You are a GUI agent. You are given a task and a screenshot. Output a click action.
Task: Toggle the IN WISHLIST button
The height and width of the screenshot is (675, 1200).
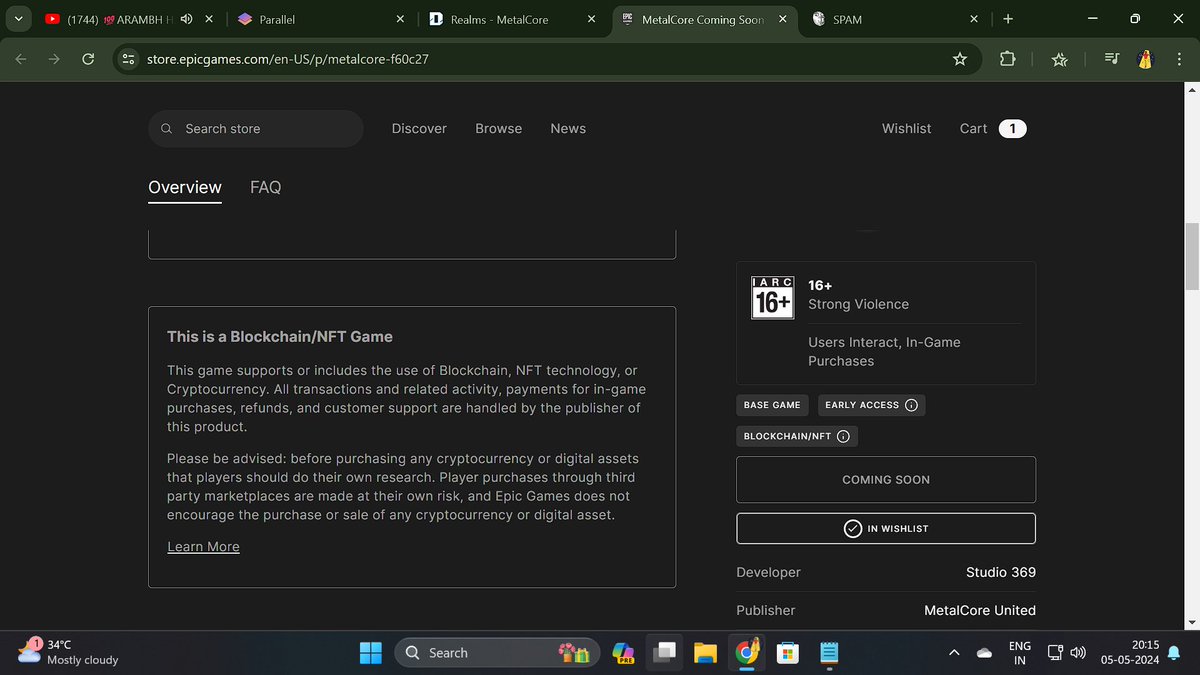click(886, 528)
